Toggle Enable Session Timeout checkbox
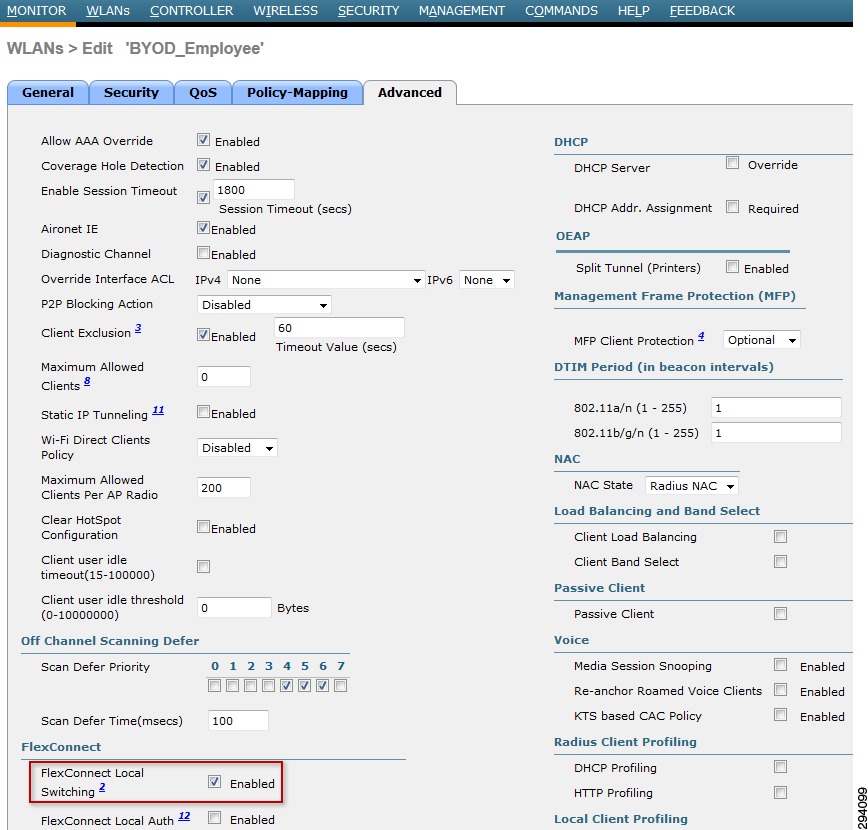Image resolution: width=868 pixels, height=830 pixels. [203, 197]
